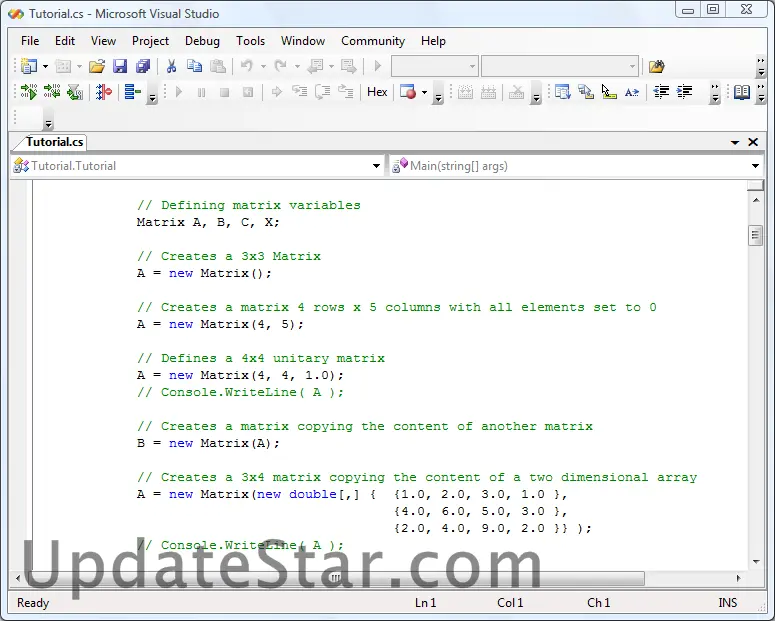Save the file with the floppy icon
The height and width of the screenshot is (621, 775).
coord(120,66)
